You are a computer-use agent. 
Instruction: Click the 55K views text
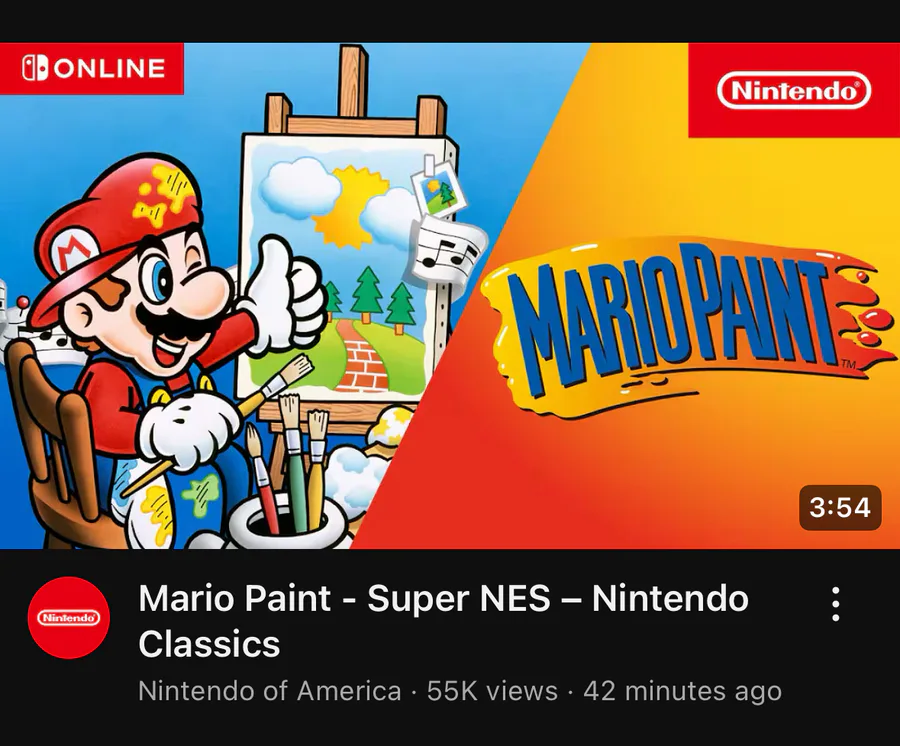[x=492, y=691]
